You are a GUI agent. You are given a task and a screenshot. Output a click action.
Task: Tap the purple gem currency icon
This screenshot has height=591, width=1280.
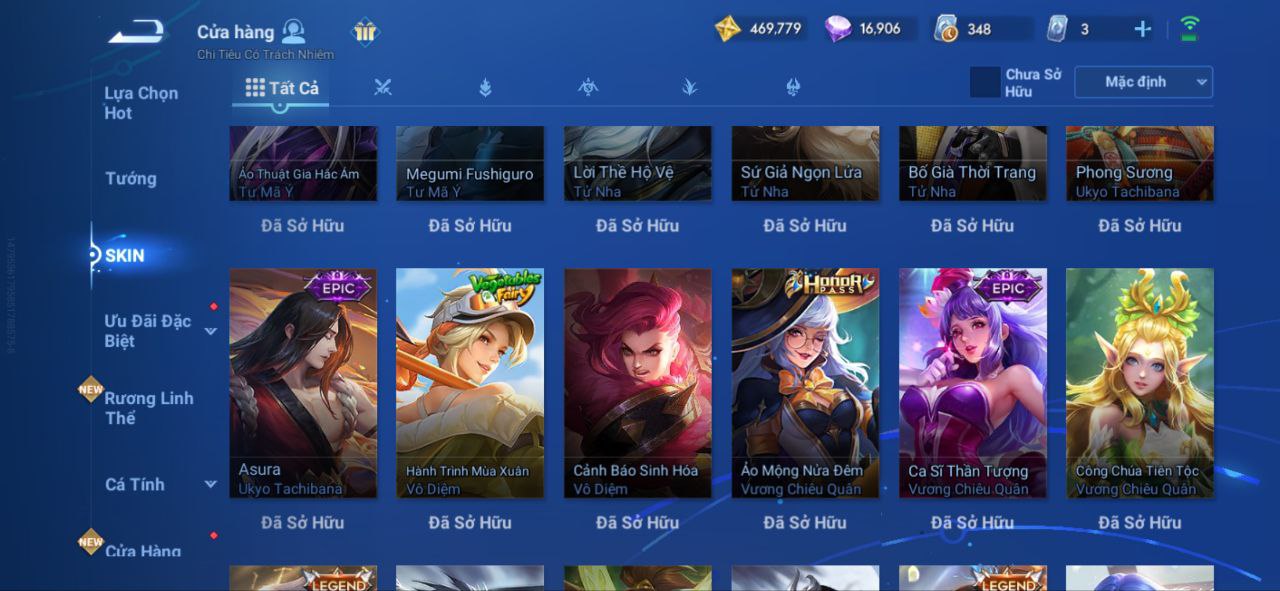click(x=838, y=29)
